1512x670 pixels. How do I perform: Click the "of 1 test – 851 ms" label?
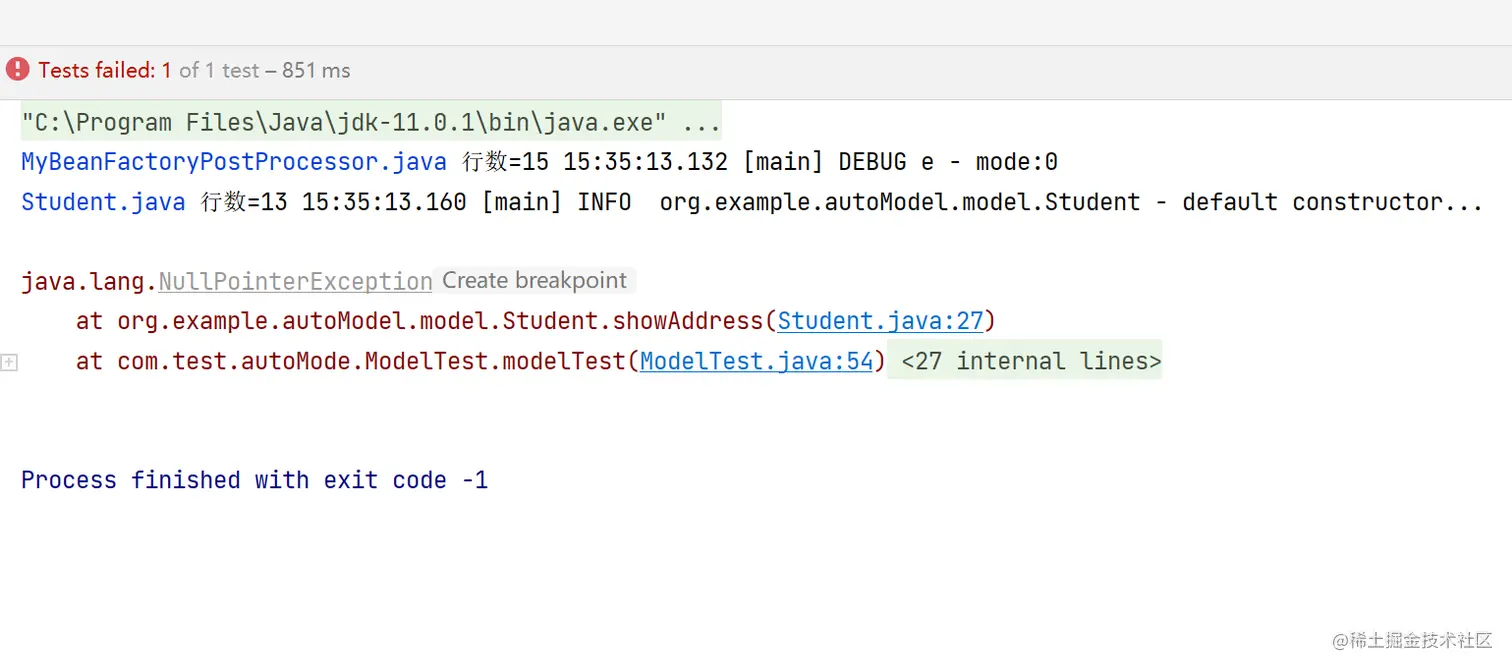coord(265,70)
